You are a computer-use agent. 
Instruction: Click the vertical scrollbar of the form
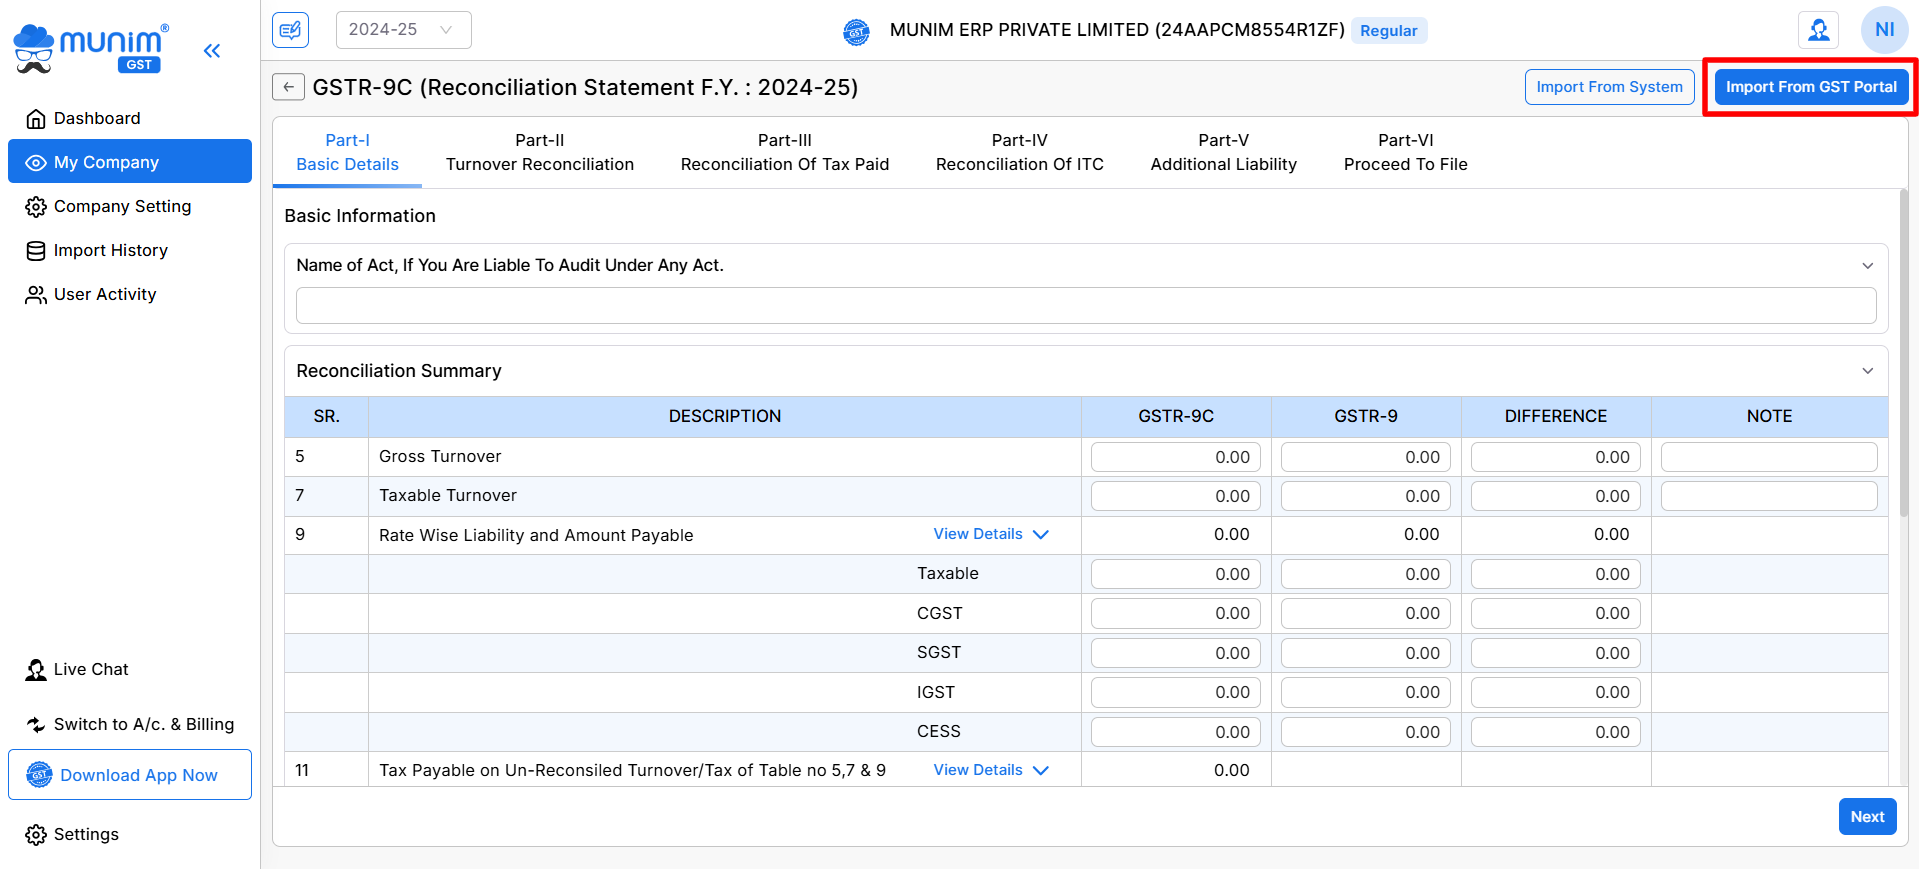point(1903,352)
